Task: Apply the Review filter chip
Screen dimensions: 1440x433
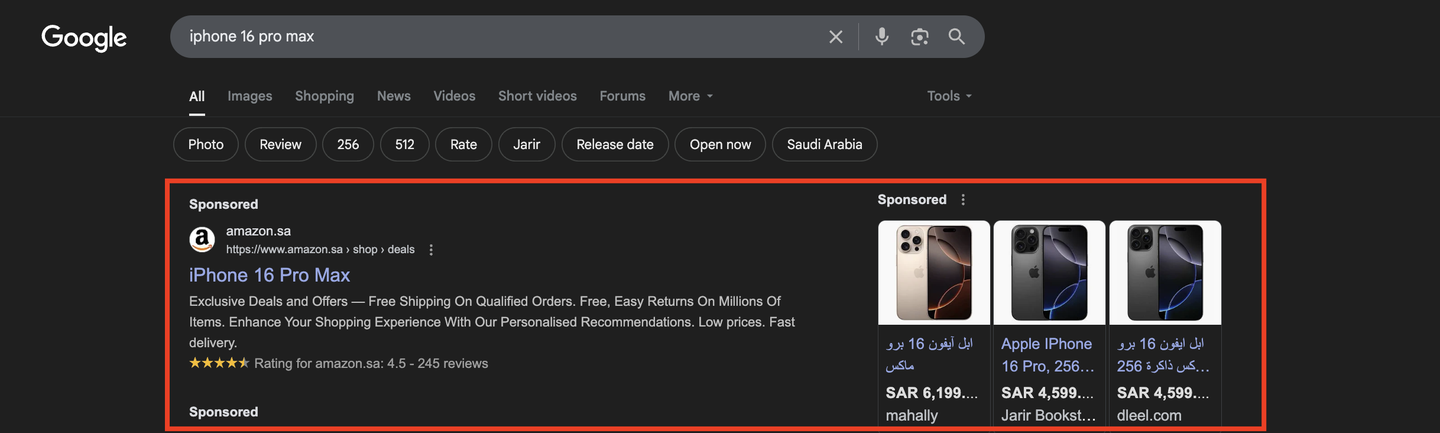Action: point(280,144)
